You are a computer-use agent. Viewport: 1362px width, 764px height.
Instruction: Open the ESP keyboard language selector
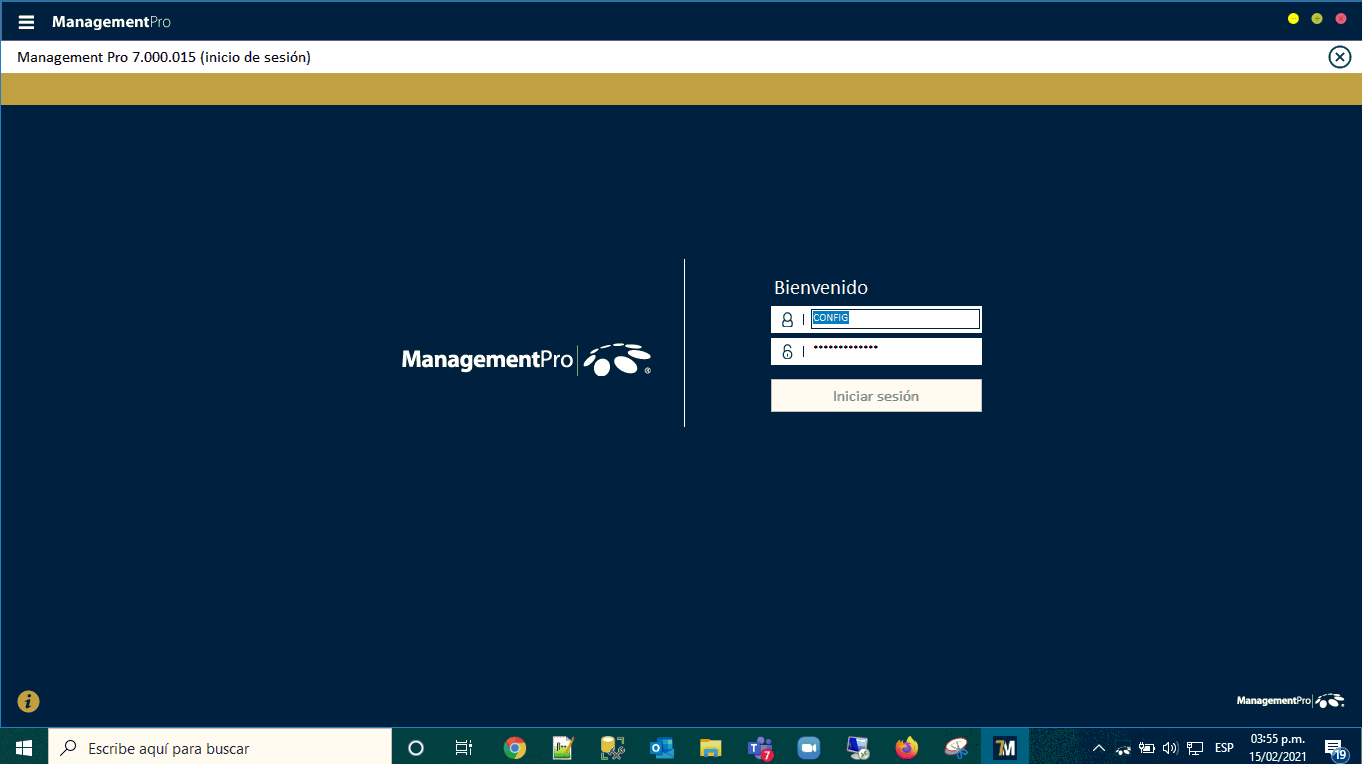tap(1224, 747)
